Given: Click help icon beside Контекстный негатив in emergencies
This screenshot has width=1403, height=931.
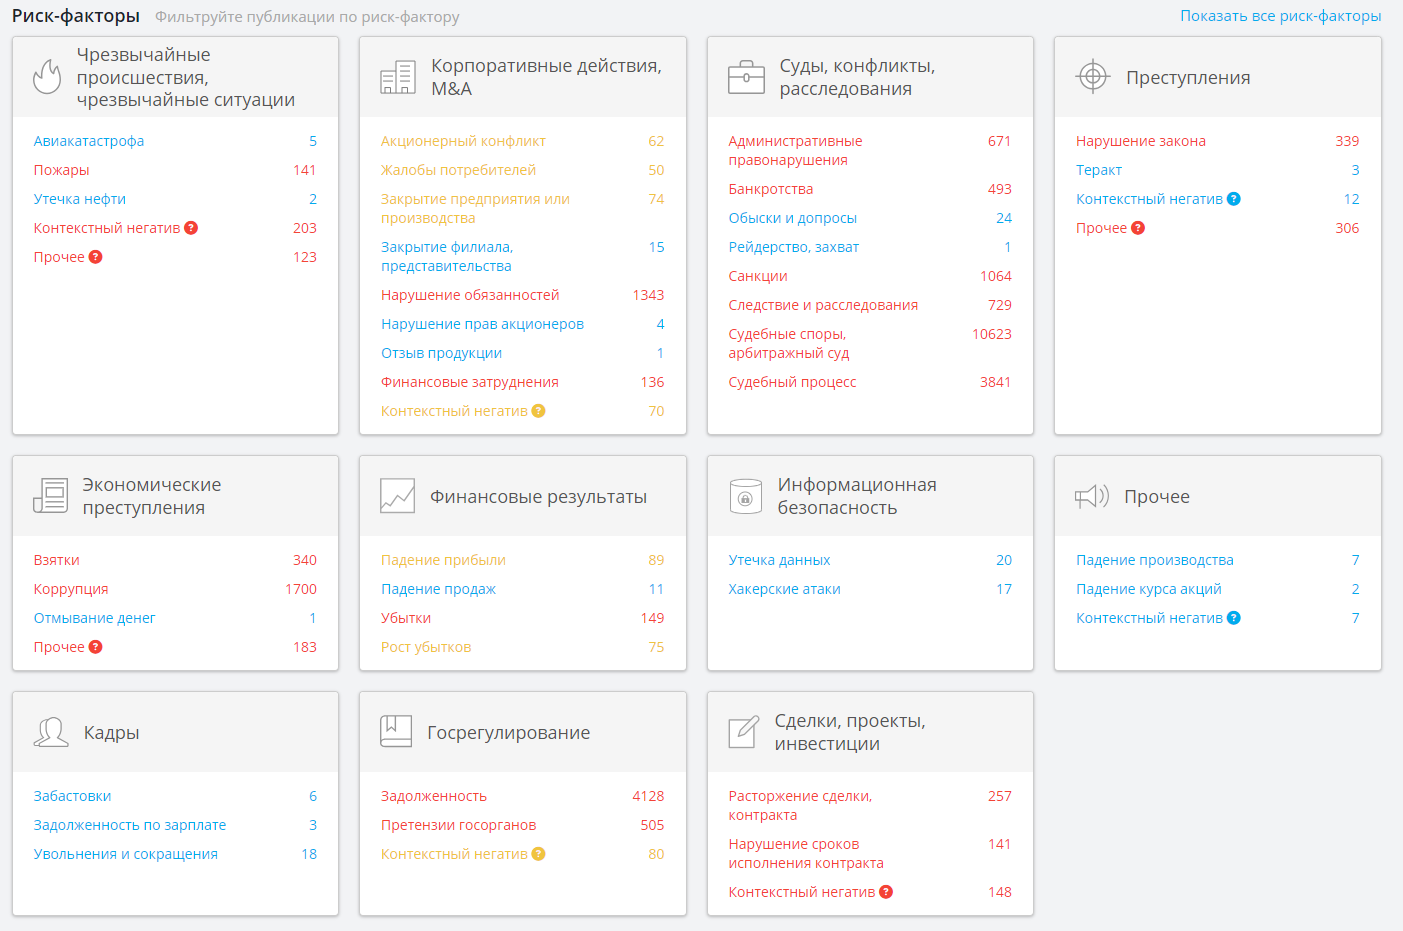Looking at the screenshot, I should coord(191,228).
